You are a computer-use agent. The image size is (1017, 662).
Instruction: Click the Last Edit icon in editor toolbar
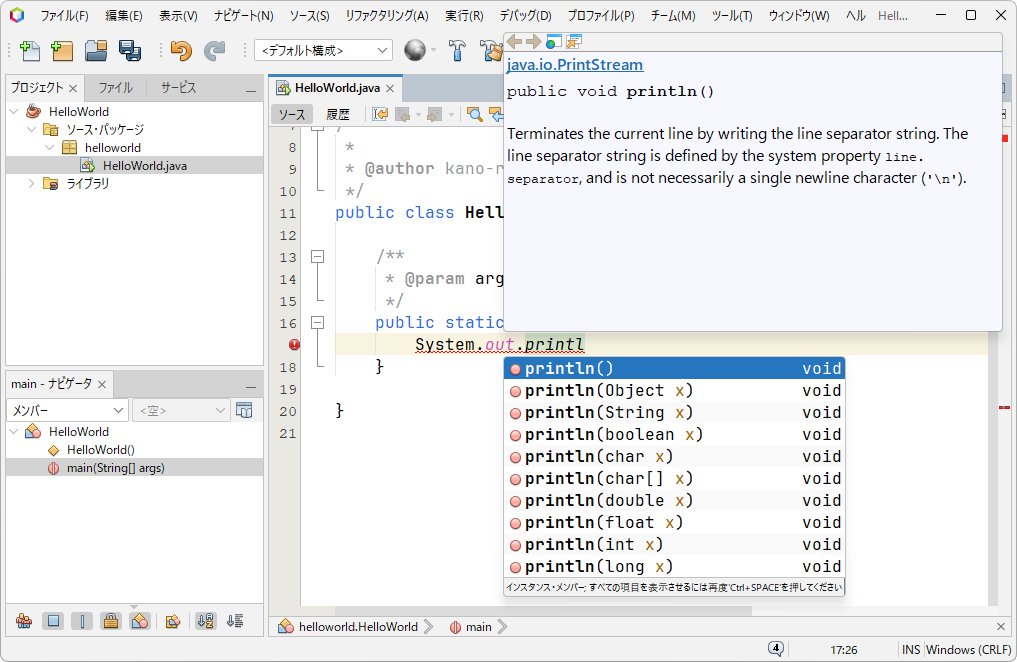pos(381,115)
